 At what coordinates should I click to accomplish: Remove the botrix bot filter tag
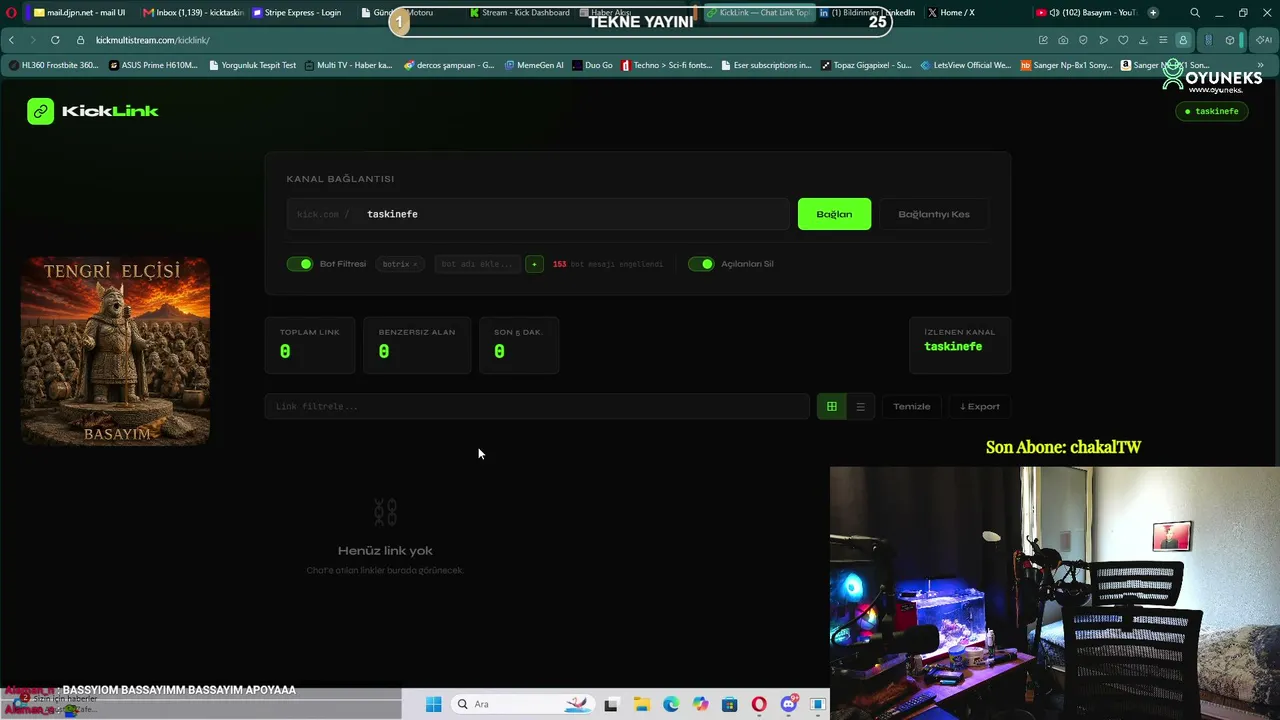[415, 264]
